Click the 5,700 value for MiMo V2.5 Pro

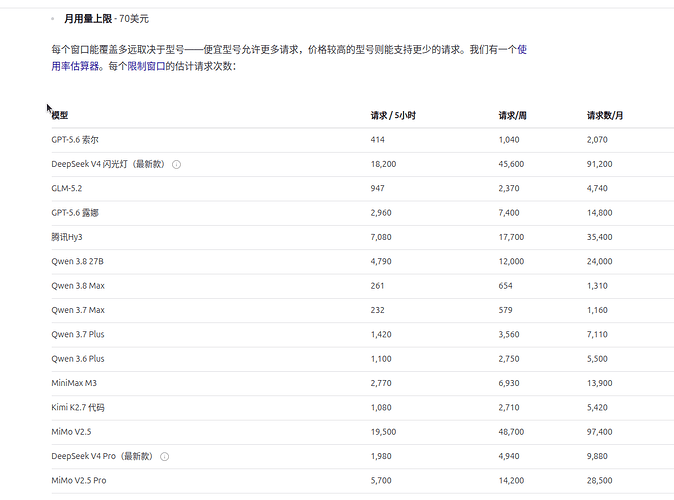pos(381,481)
